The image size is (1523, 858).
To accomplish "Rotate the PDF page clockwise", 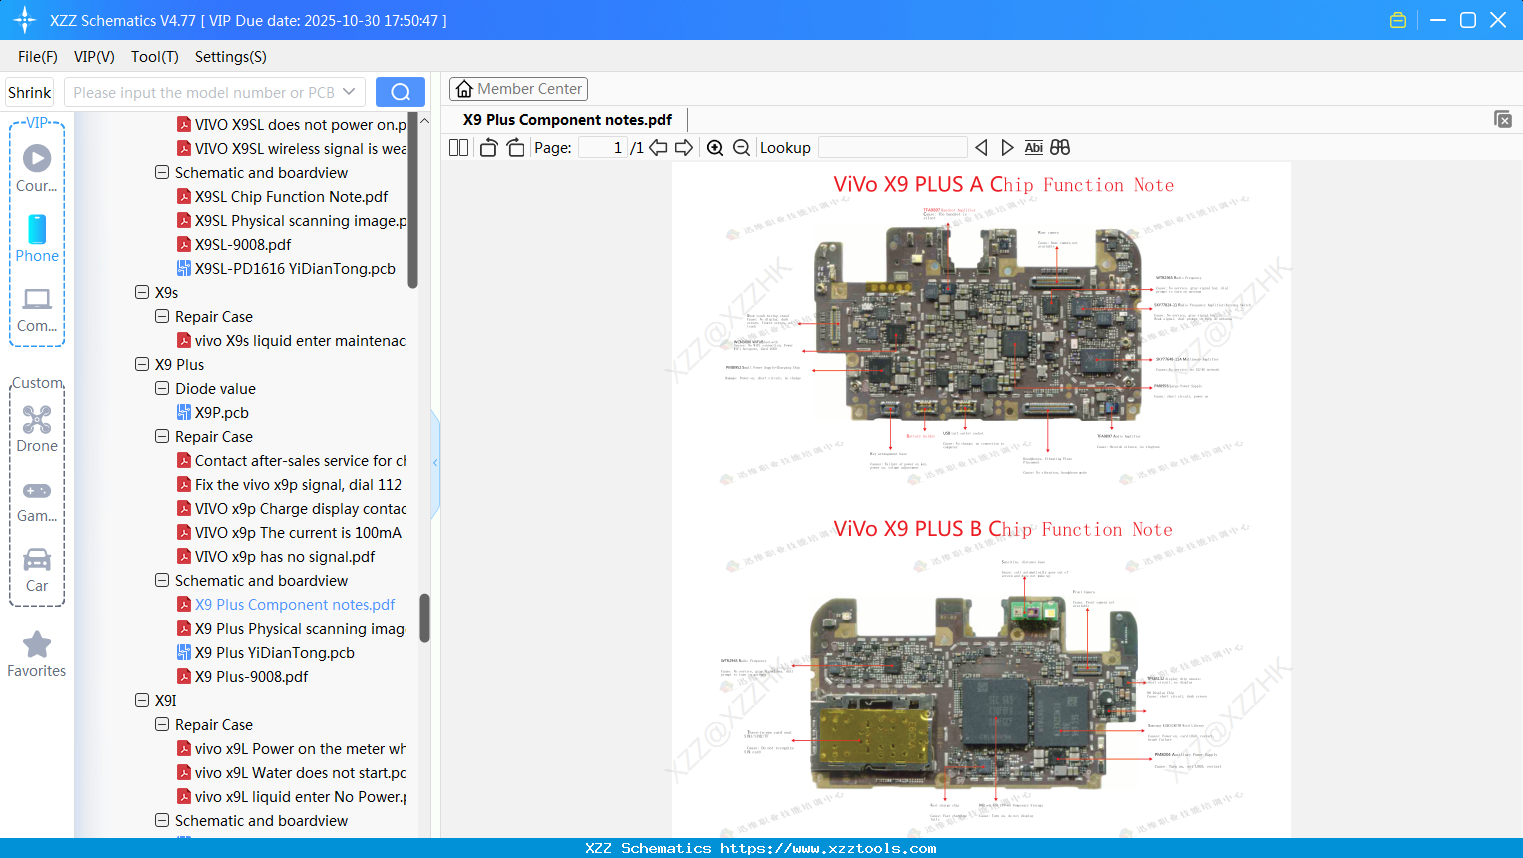I will [514, 146].
